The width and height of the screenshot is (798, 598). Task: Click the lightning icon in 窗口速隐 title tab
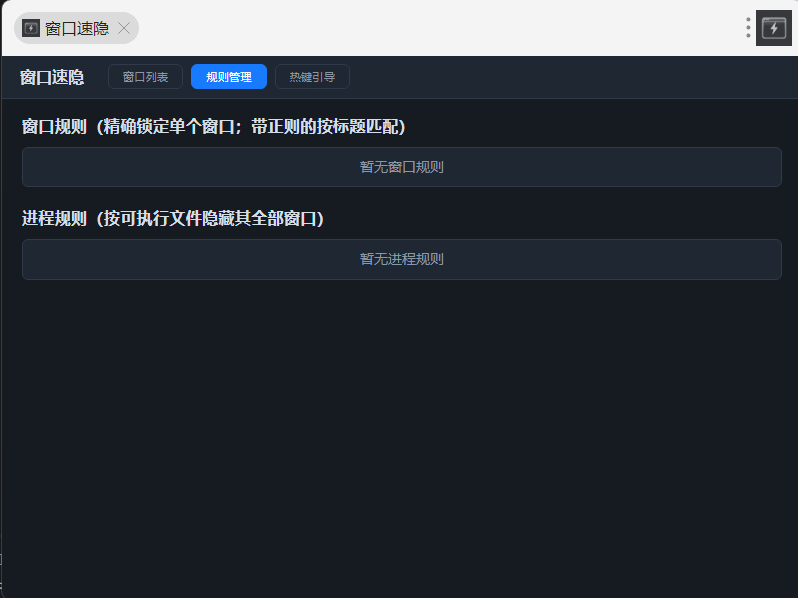tap(31, 29)
